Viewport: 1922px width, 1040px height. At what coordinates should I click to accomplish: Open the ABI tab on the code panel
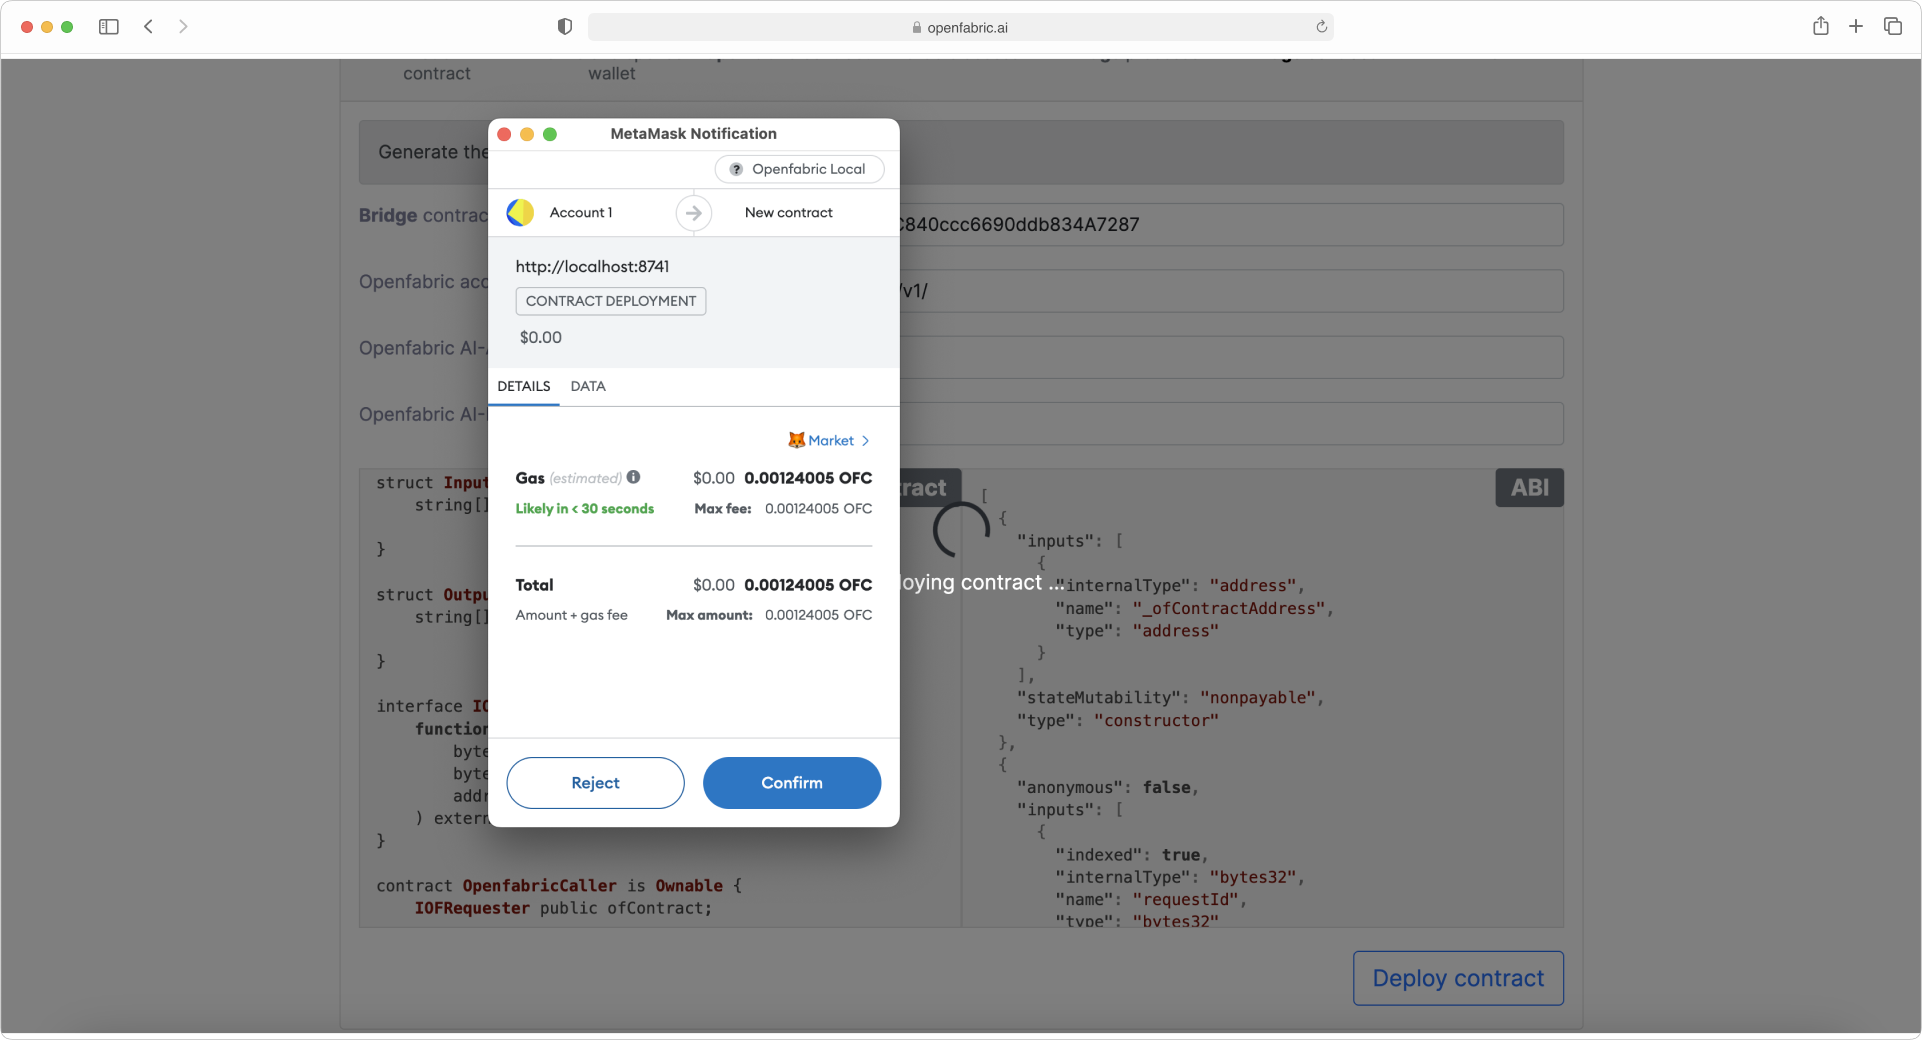tap(1529, 488)
